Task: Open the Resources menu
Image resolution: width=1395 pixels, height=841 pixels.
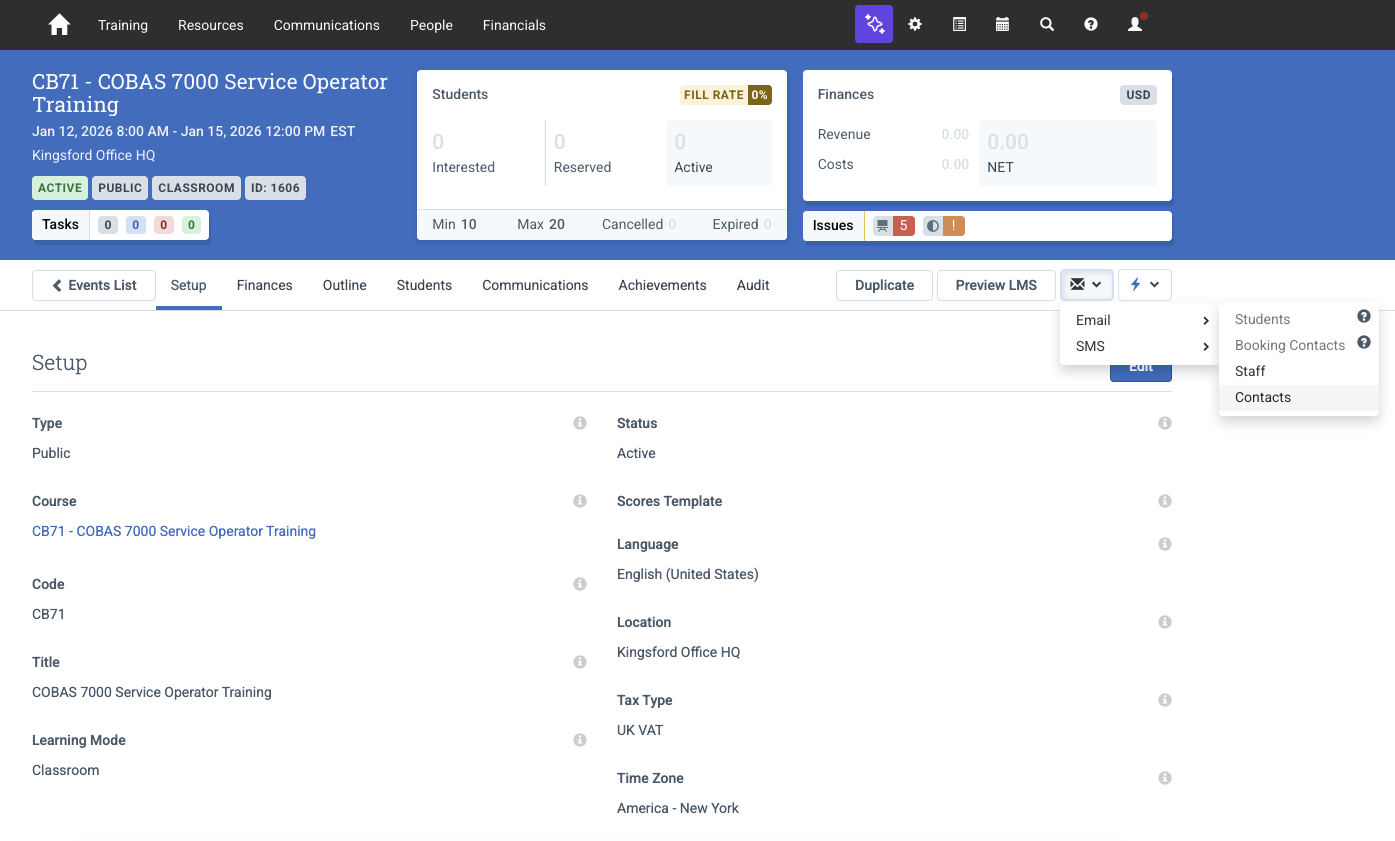Action: click(211, 25)
